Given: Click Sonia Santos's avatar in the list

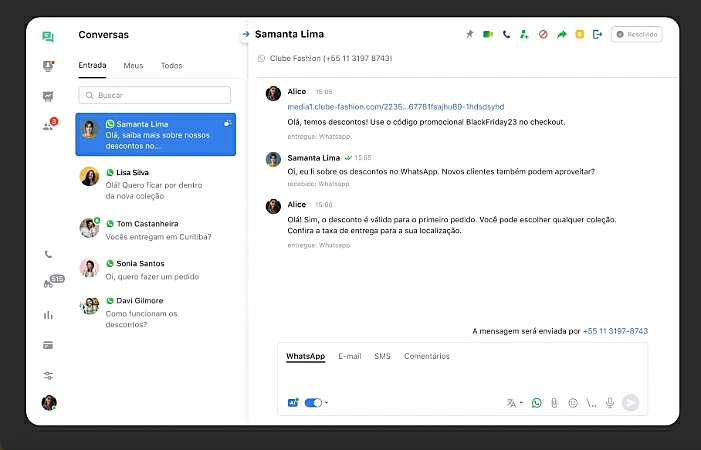Looking at the screenshot, I should [89, 268].
